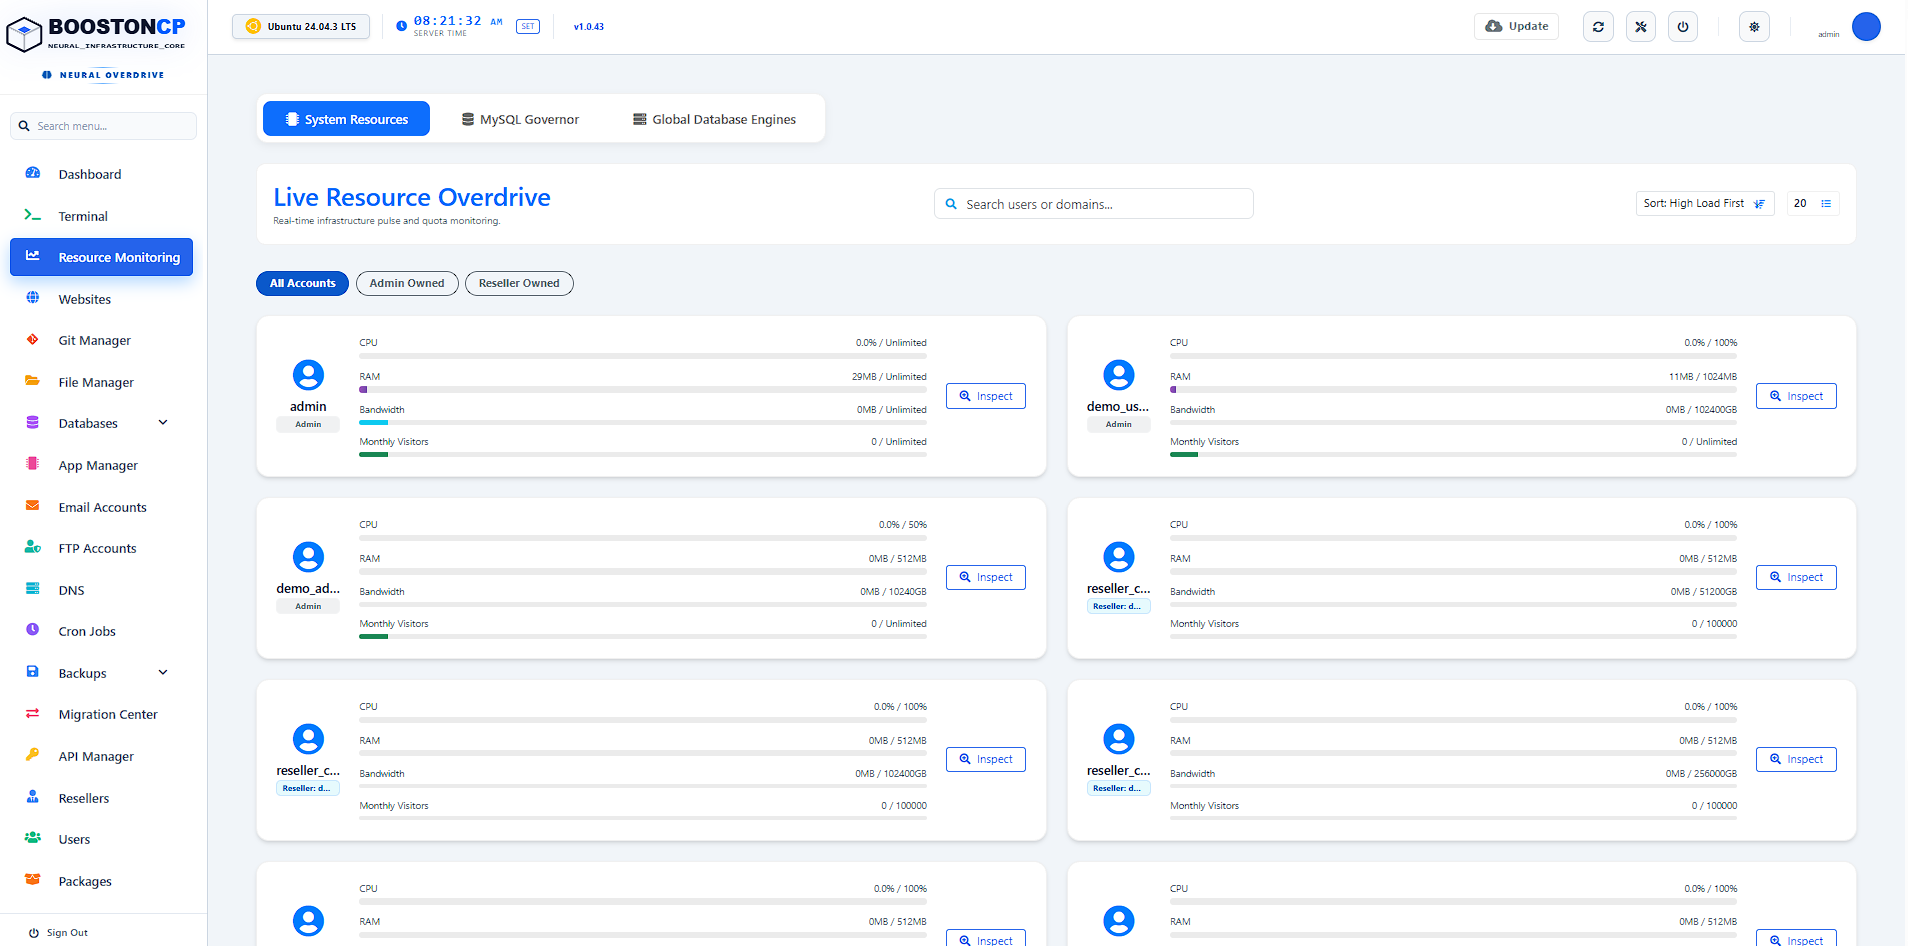
Task: Click the admin RAM usage bar
Action: 643,390
